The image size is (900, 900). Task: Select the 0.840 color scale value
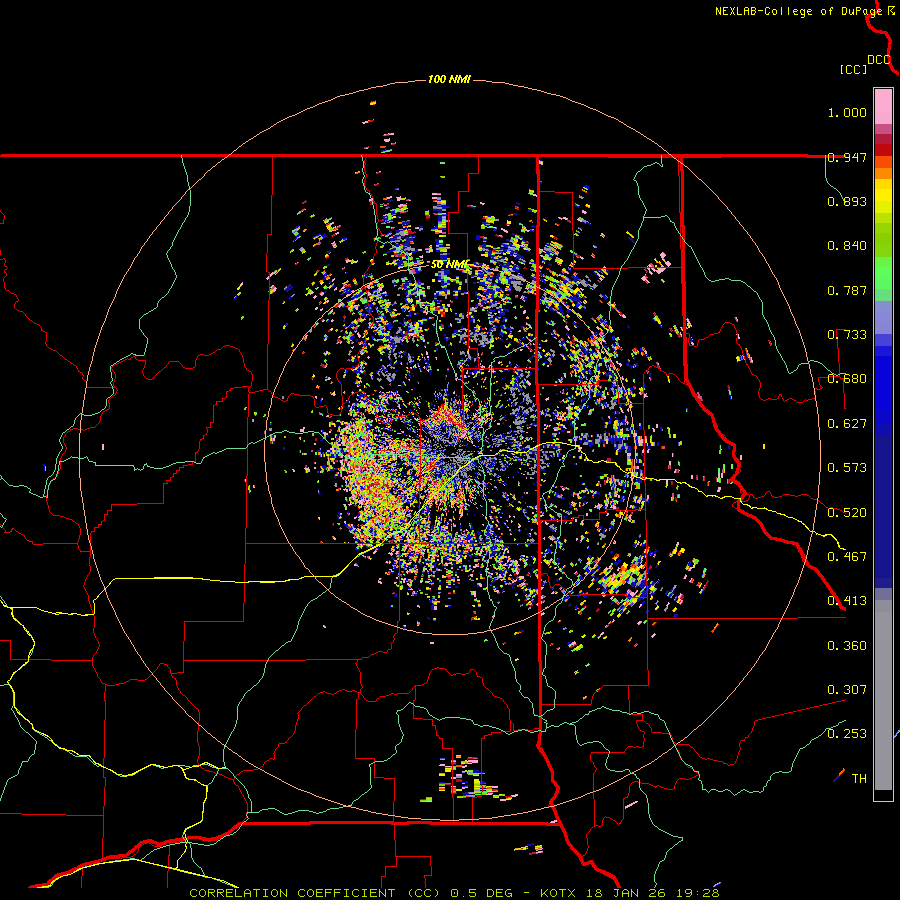(x=847, y=246)
